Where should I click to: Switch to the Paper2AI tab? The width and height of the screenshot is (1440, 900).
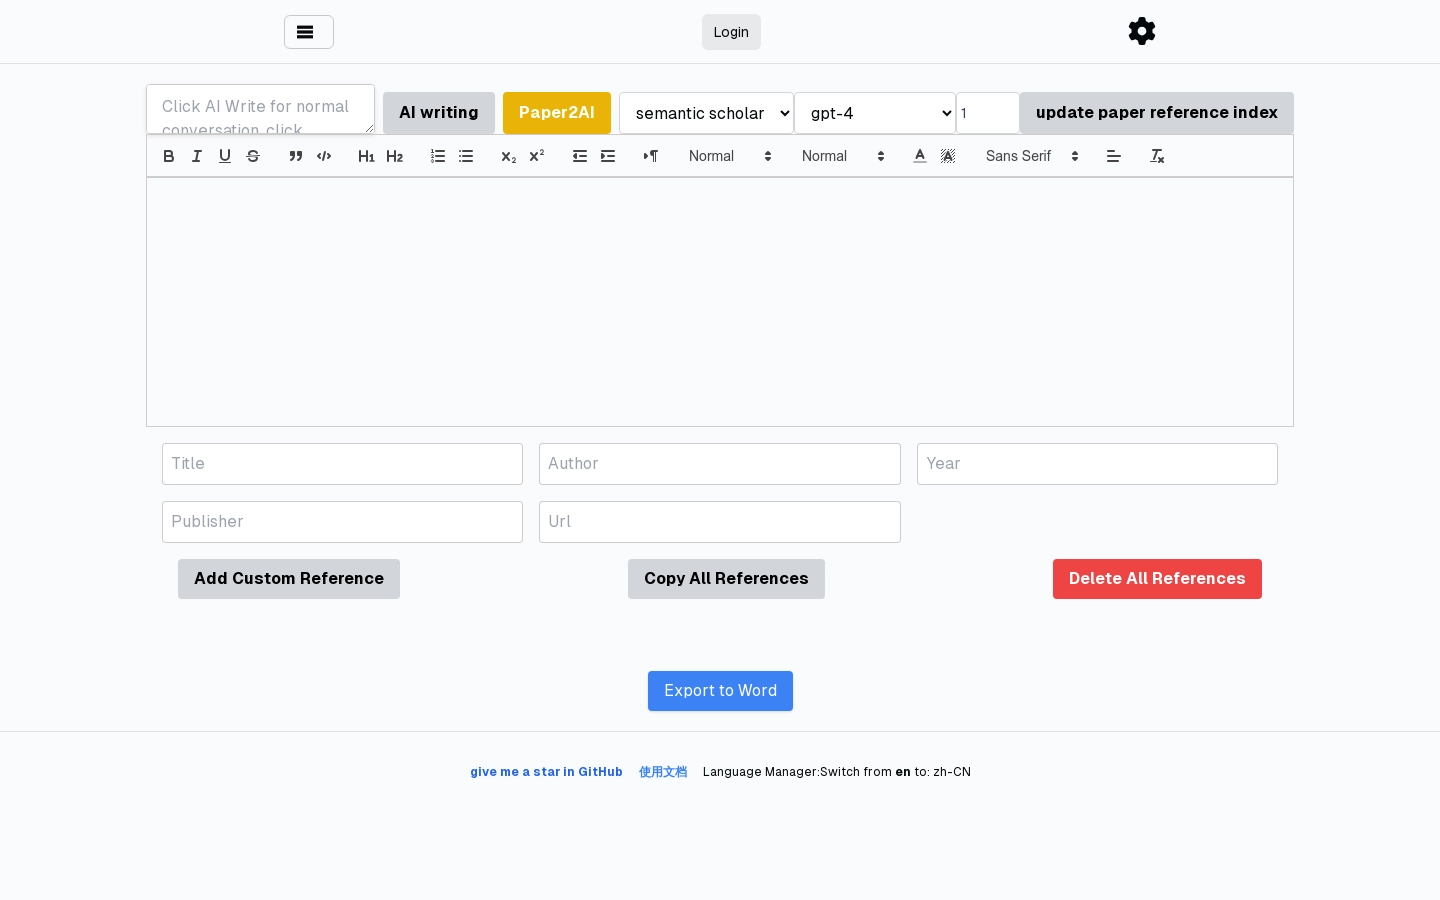[x=557, y=113]
